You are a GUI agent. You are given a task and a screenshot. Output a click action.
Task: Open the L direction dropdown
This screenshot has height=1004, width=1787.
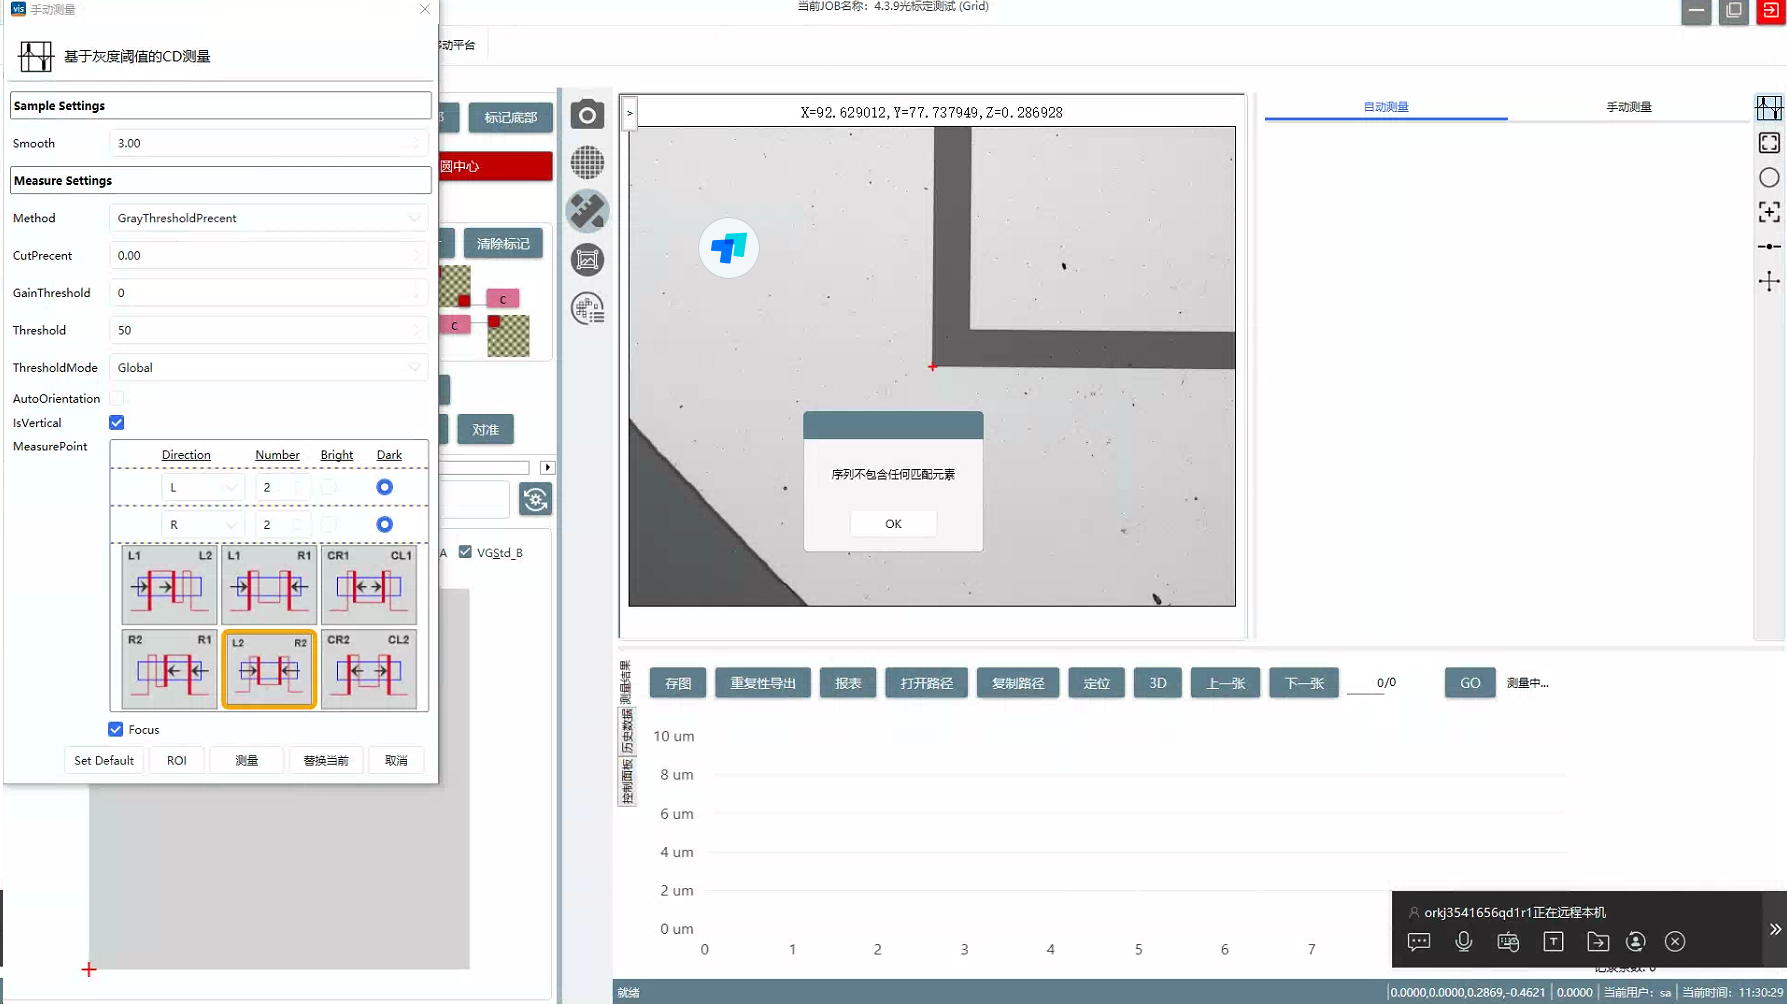point(203,488)
